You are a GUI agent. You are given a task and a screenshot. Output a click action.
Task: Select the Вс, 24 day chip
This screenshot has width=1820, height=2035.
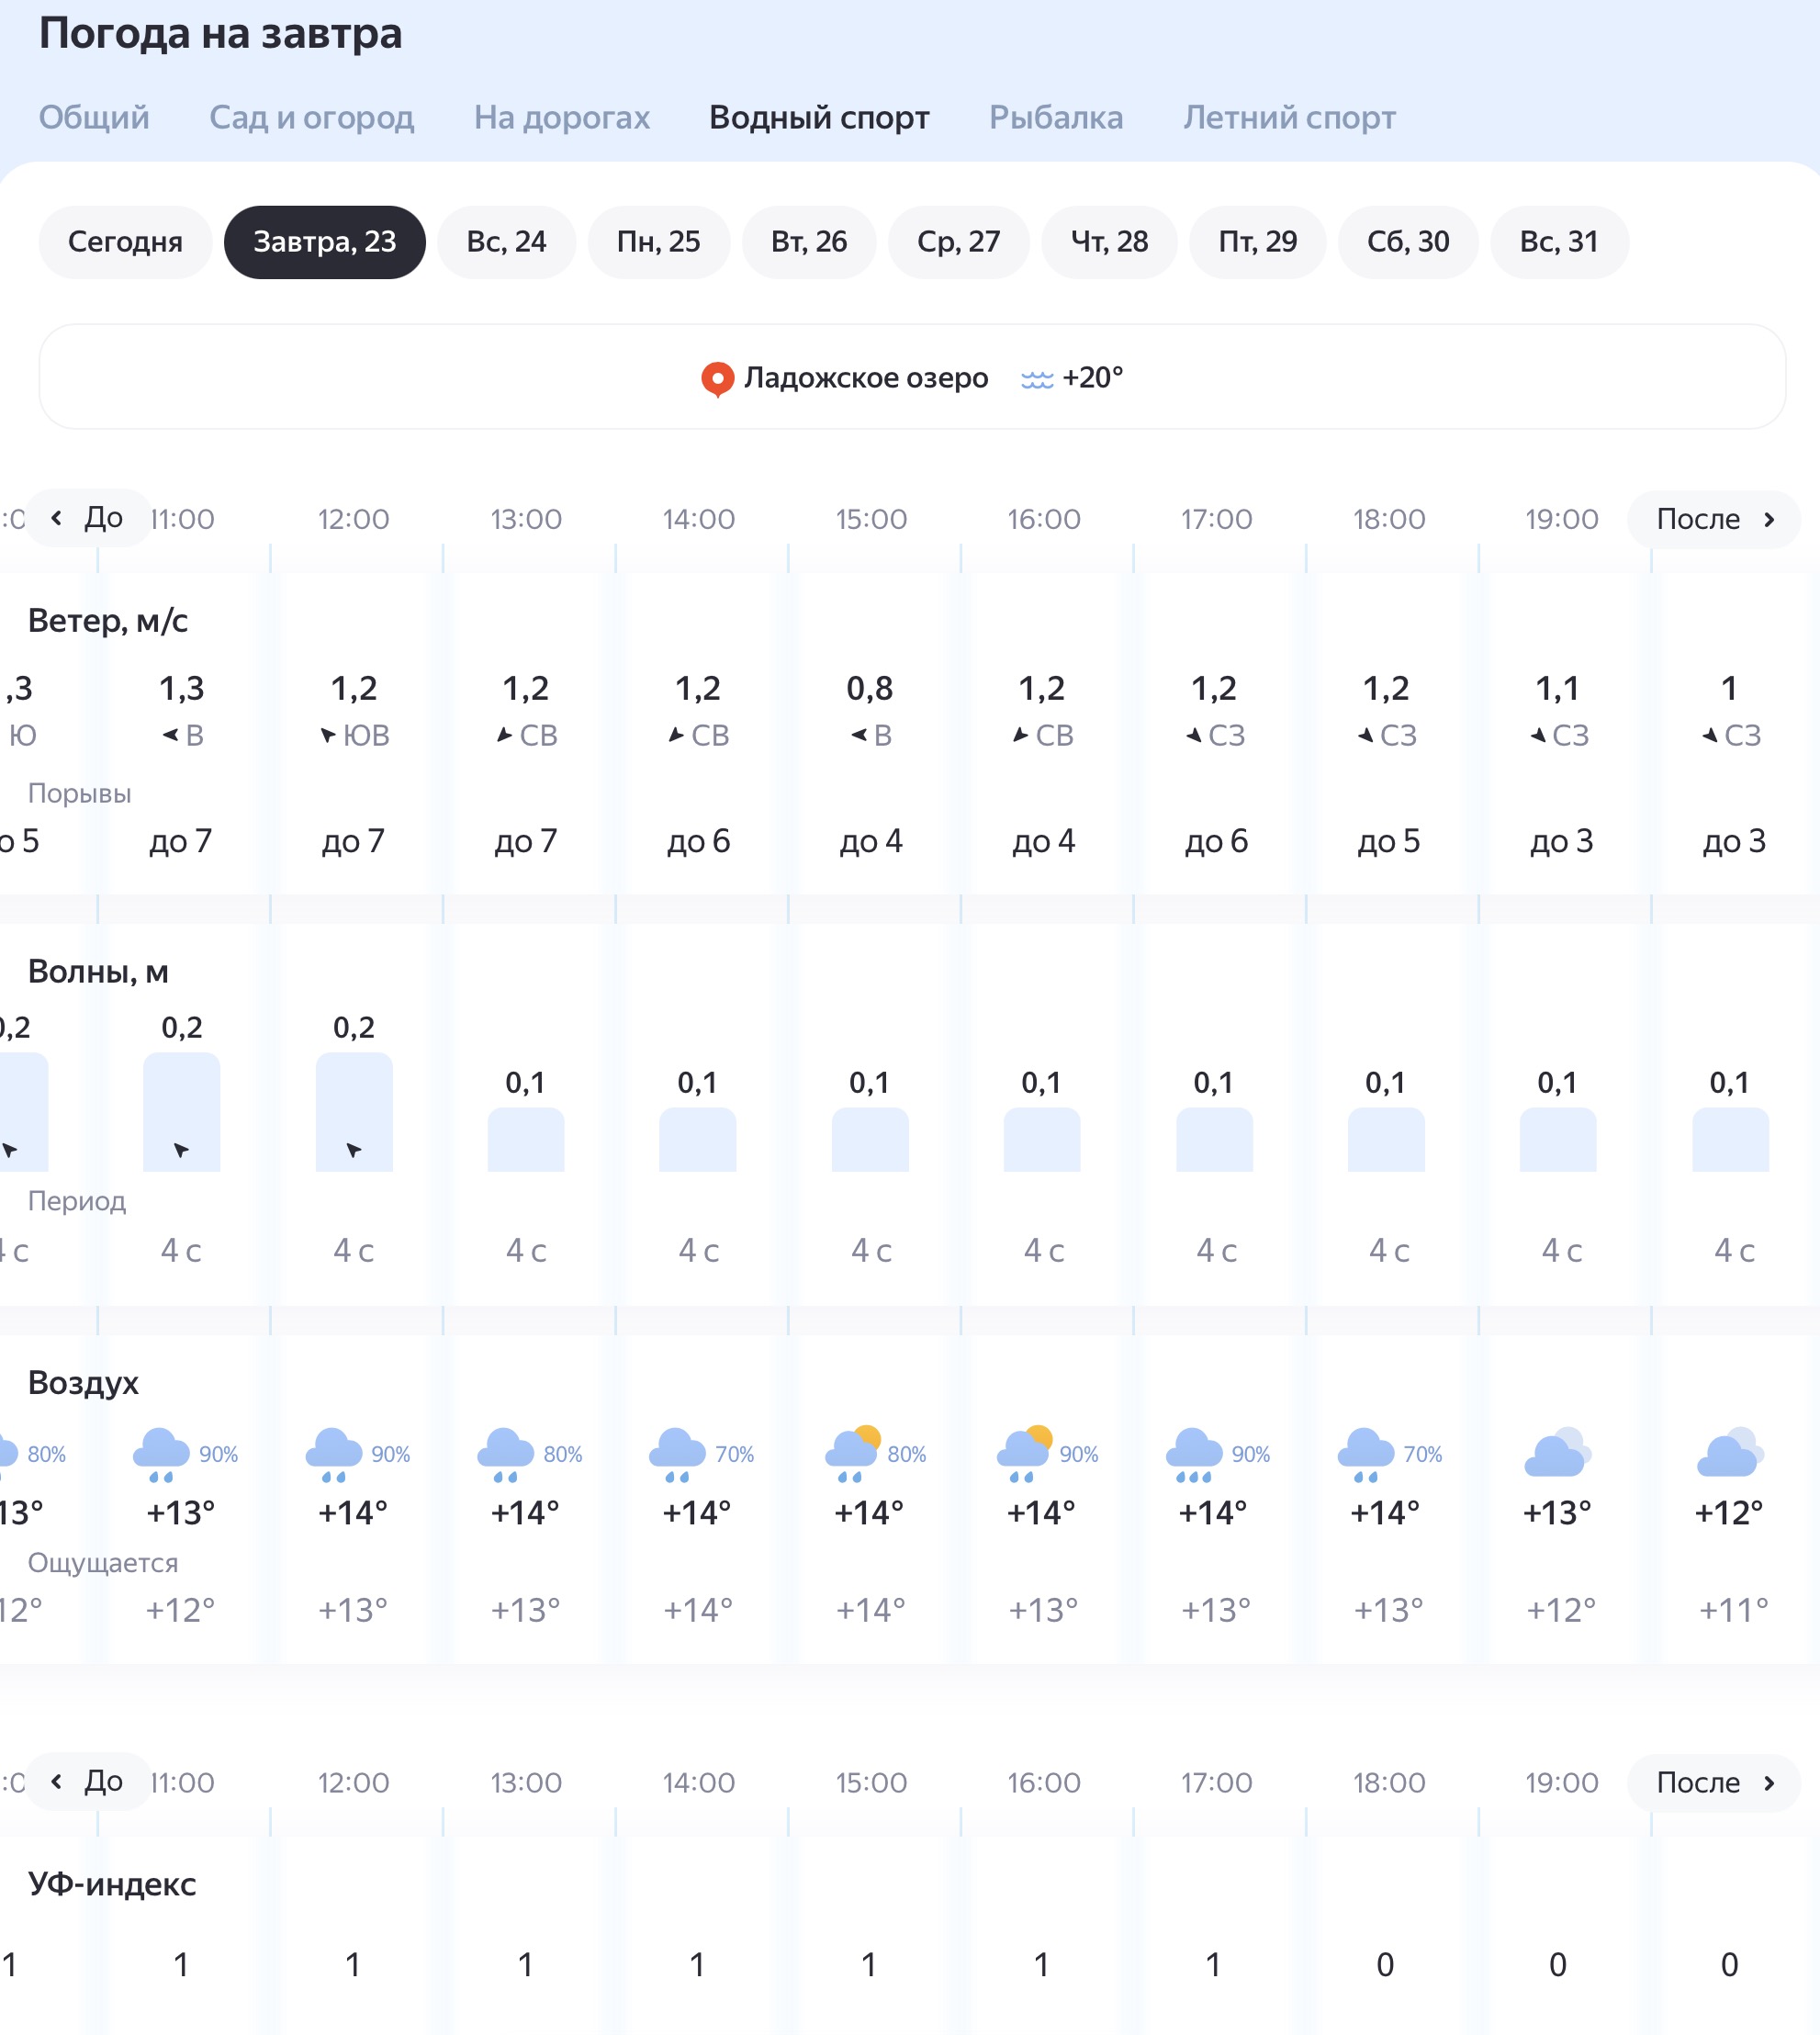click(506, 242)
